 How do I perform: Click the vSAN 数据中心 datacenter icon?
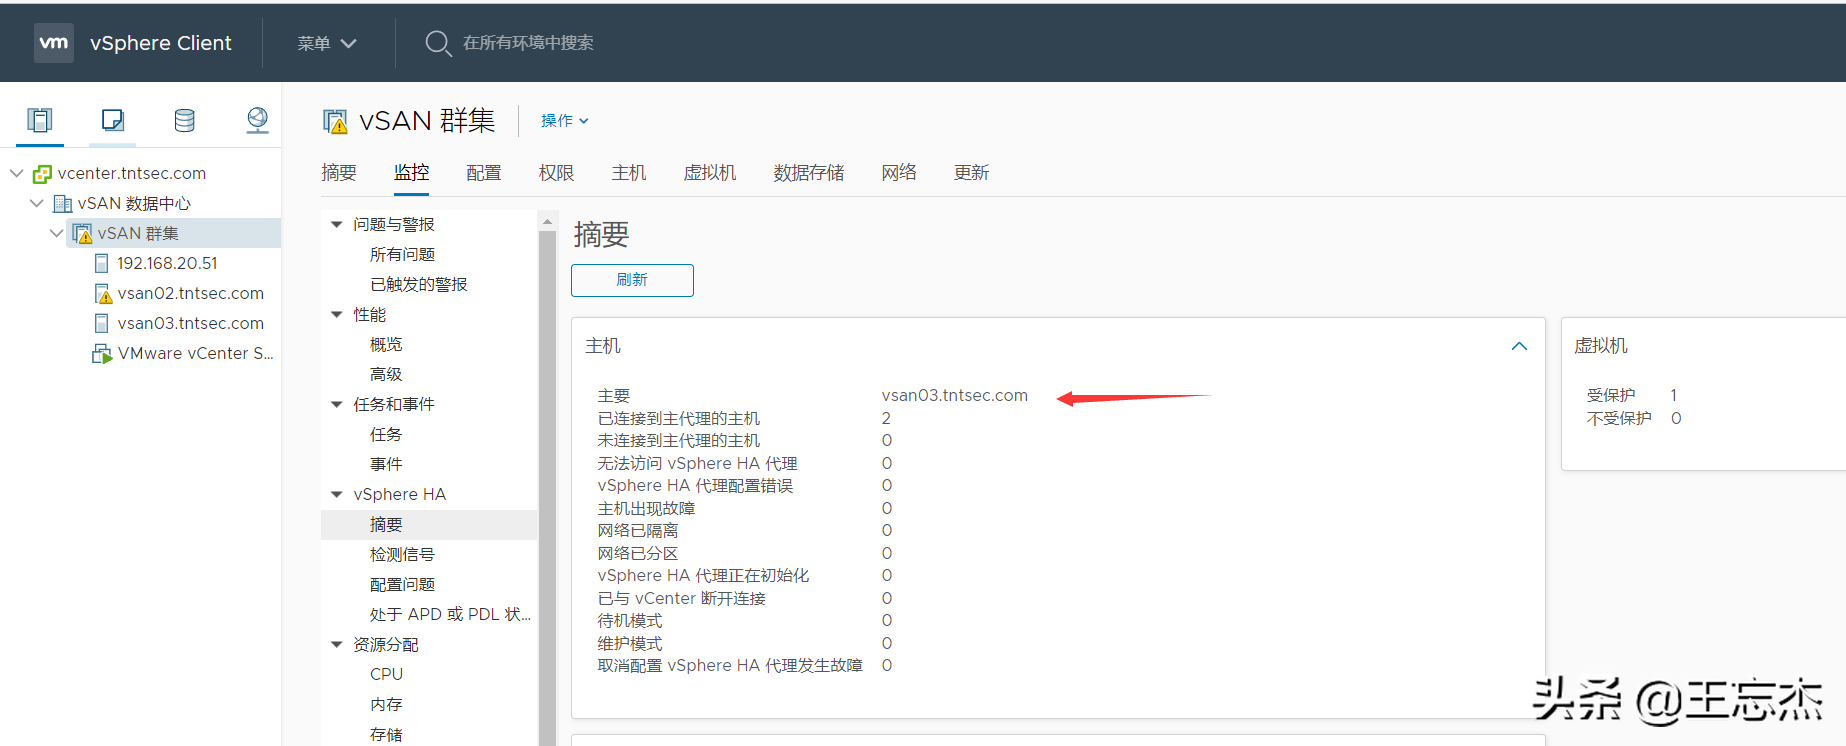coord(62,204)
